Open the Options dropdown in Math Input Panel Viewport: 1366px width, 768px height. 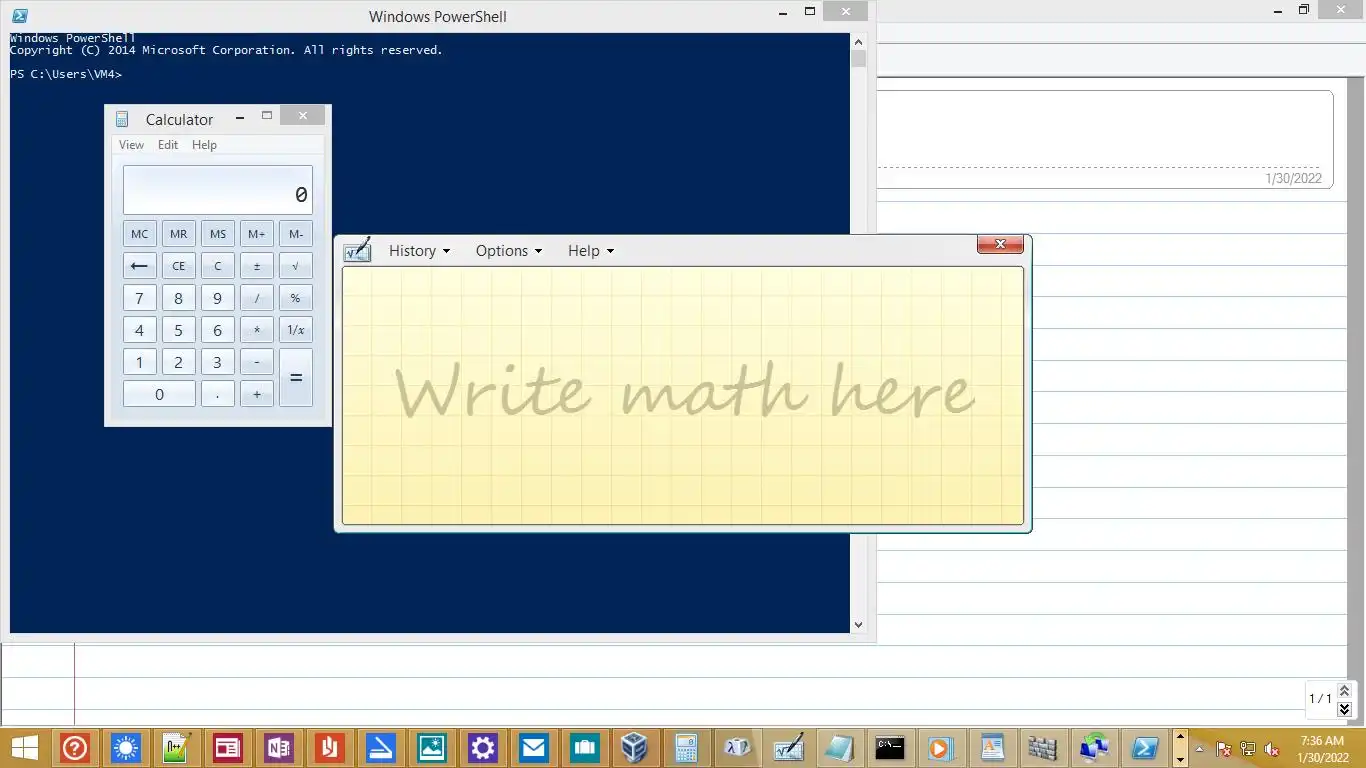coord(508,251)
